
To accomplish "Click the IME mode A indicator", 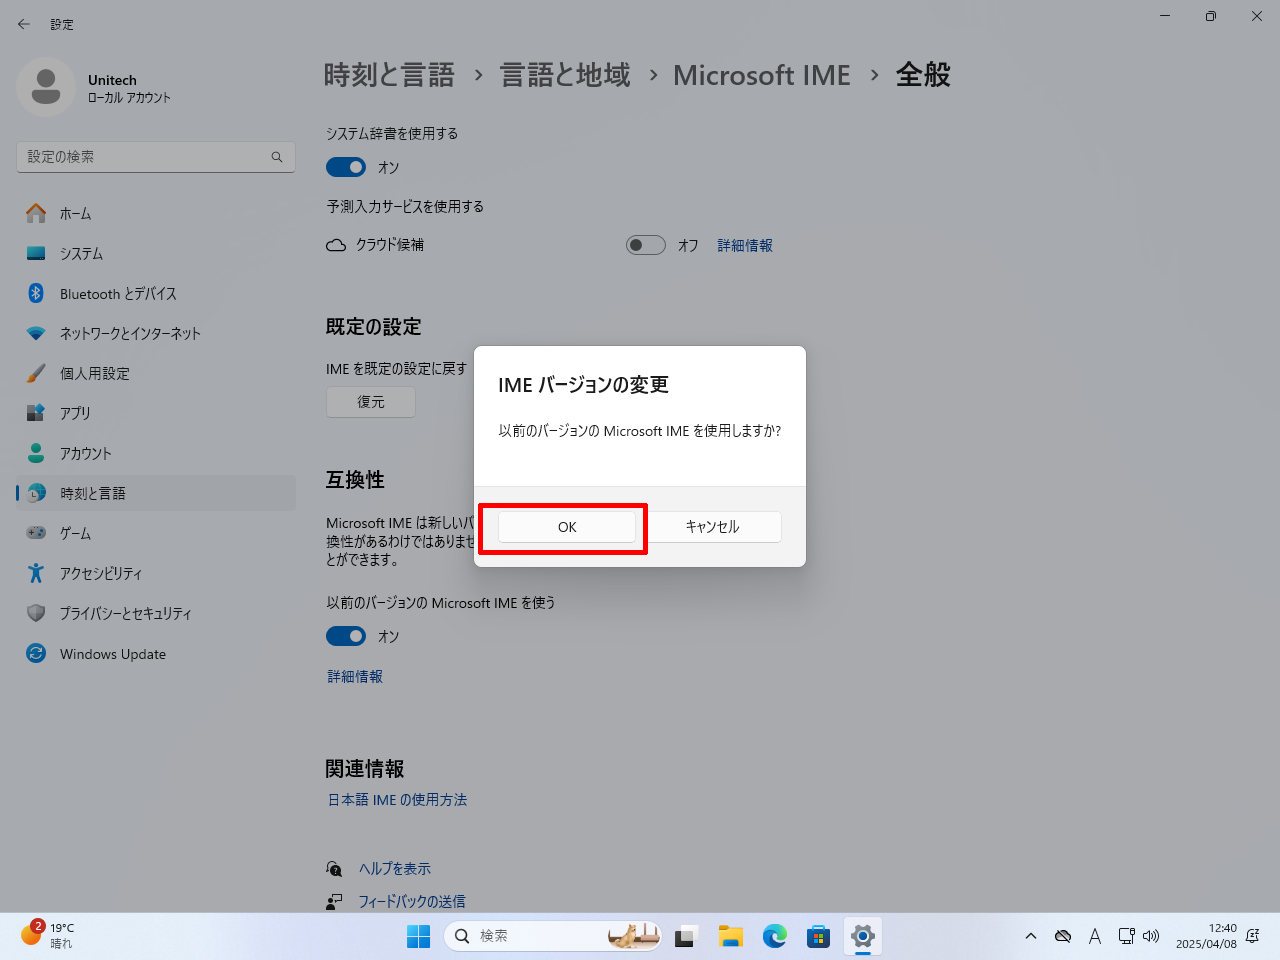I will point(1095,936).
